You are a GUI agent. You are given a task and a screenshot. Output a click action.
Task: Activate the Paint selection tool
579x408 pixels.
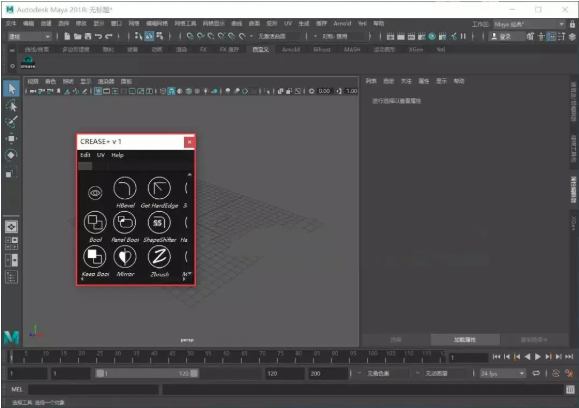pos(11,122)
